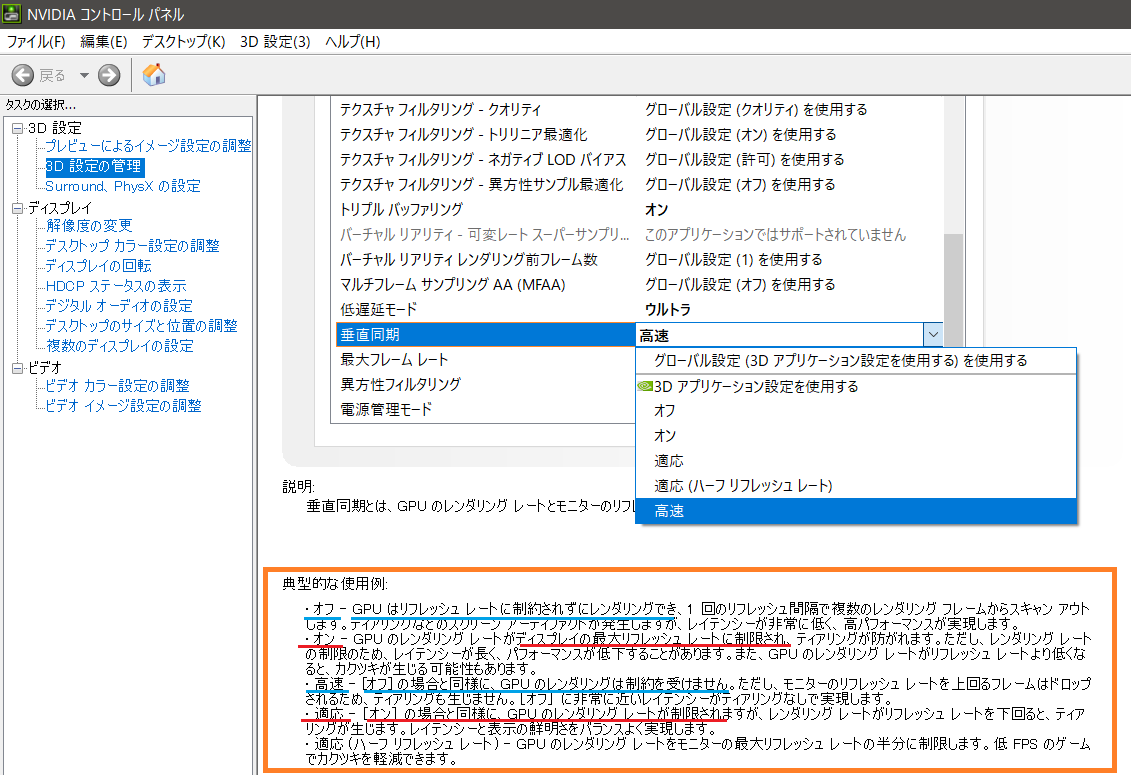The width and height of the screenshot is (1131, 775).
Task: Open ディスプレイの回転 link
Action: point(98,266)
